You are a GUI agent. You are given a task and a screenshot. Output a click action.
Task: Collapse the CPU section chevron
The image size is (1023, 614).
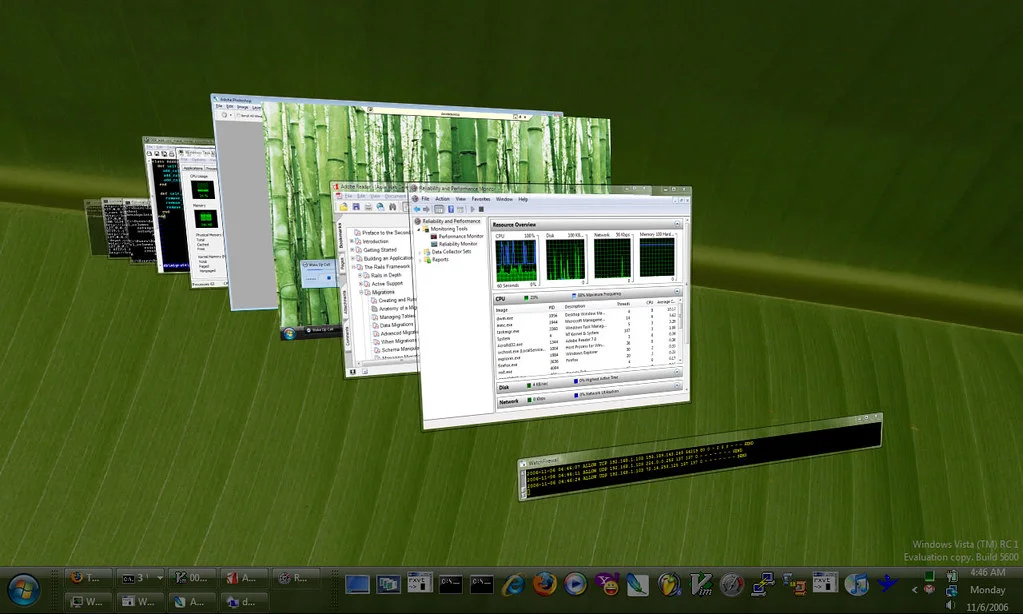(x=677, y=291)
